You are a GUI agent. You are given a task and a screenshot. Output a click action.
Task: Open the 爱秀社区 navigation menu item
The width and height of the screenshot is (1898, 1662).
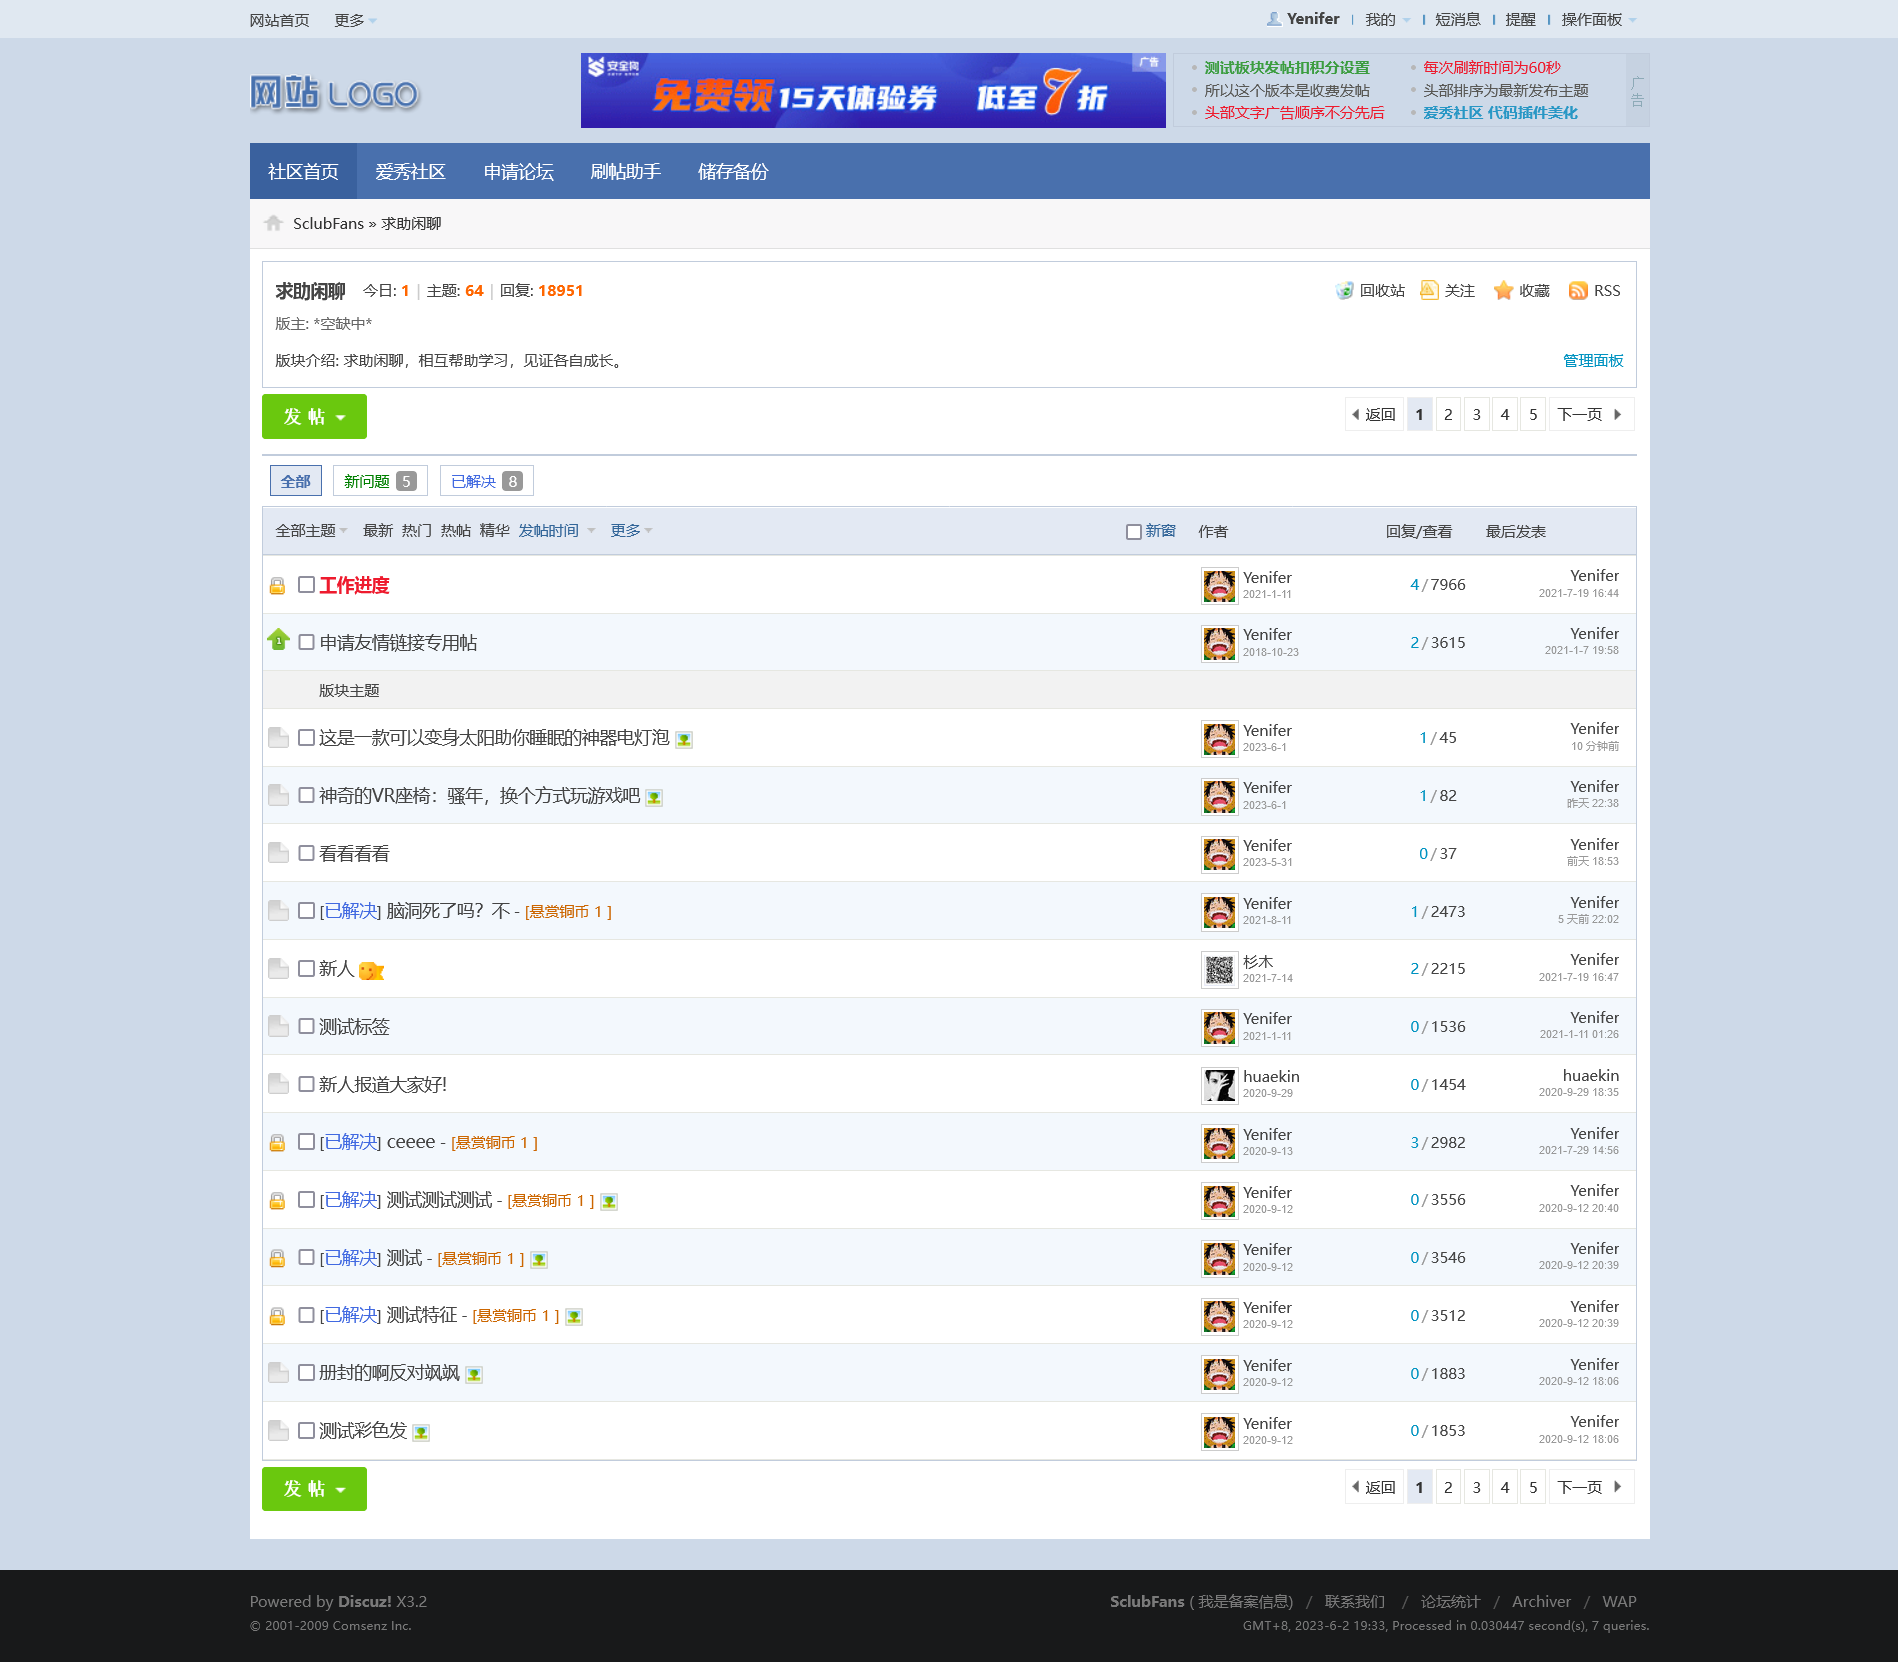point(410,172)
